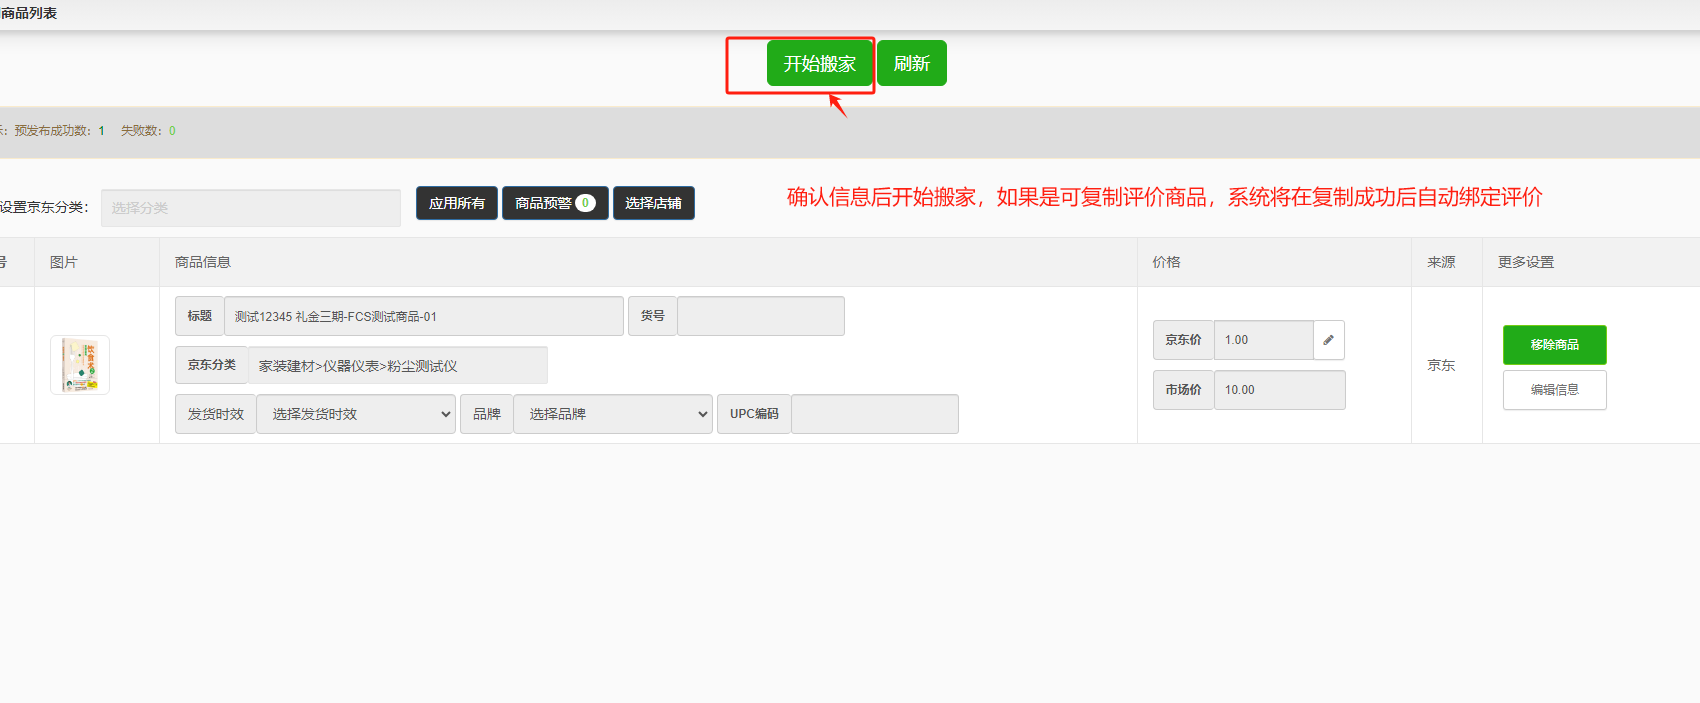The image size is (1700, 703).
Task: Click the 更多设置 column header
Action: click(x=1525, y=262)
